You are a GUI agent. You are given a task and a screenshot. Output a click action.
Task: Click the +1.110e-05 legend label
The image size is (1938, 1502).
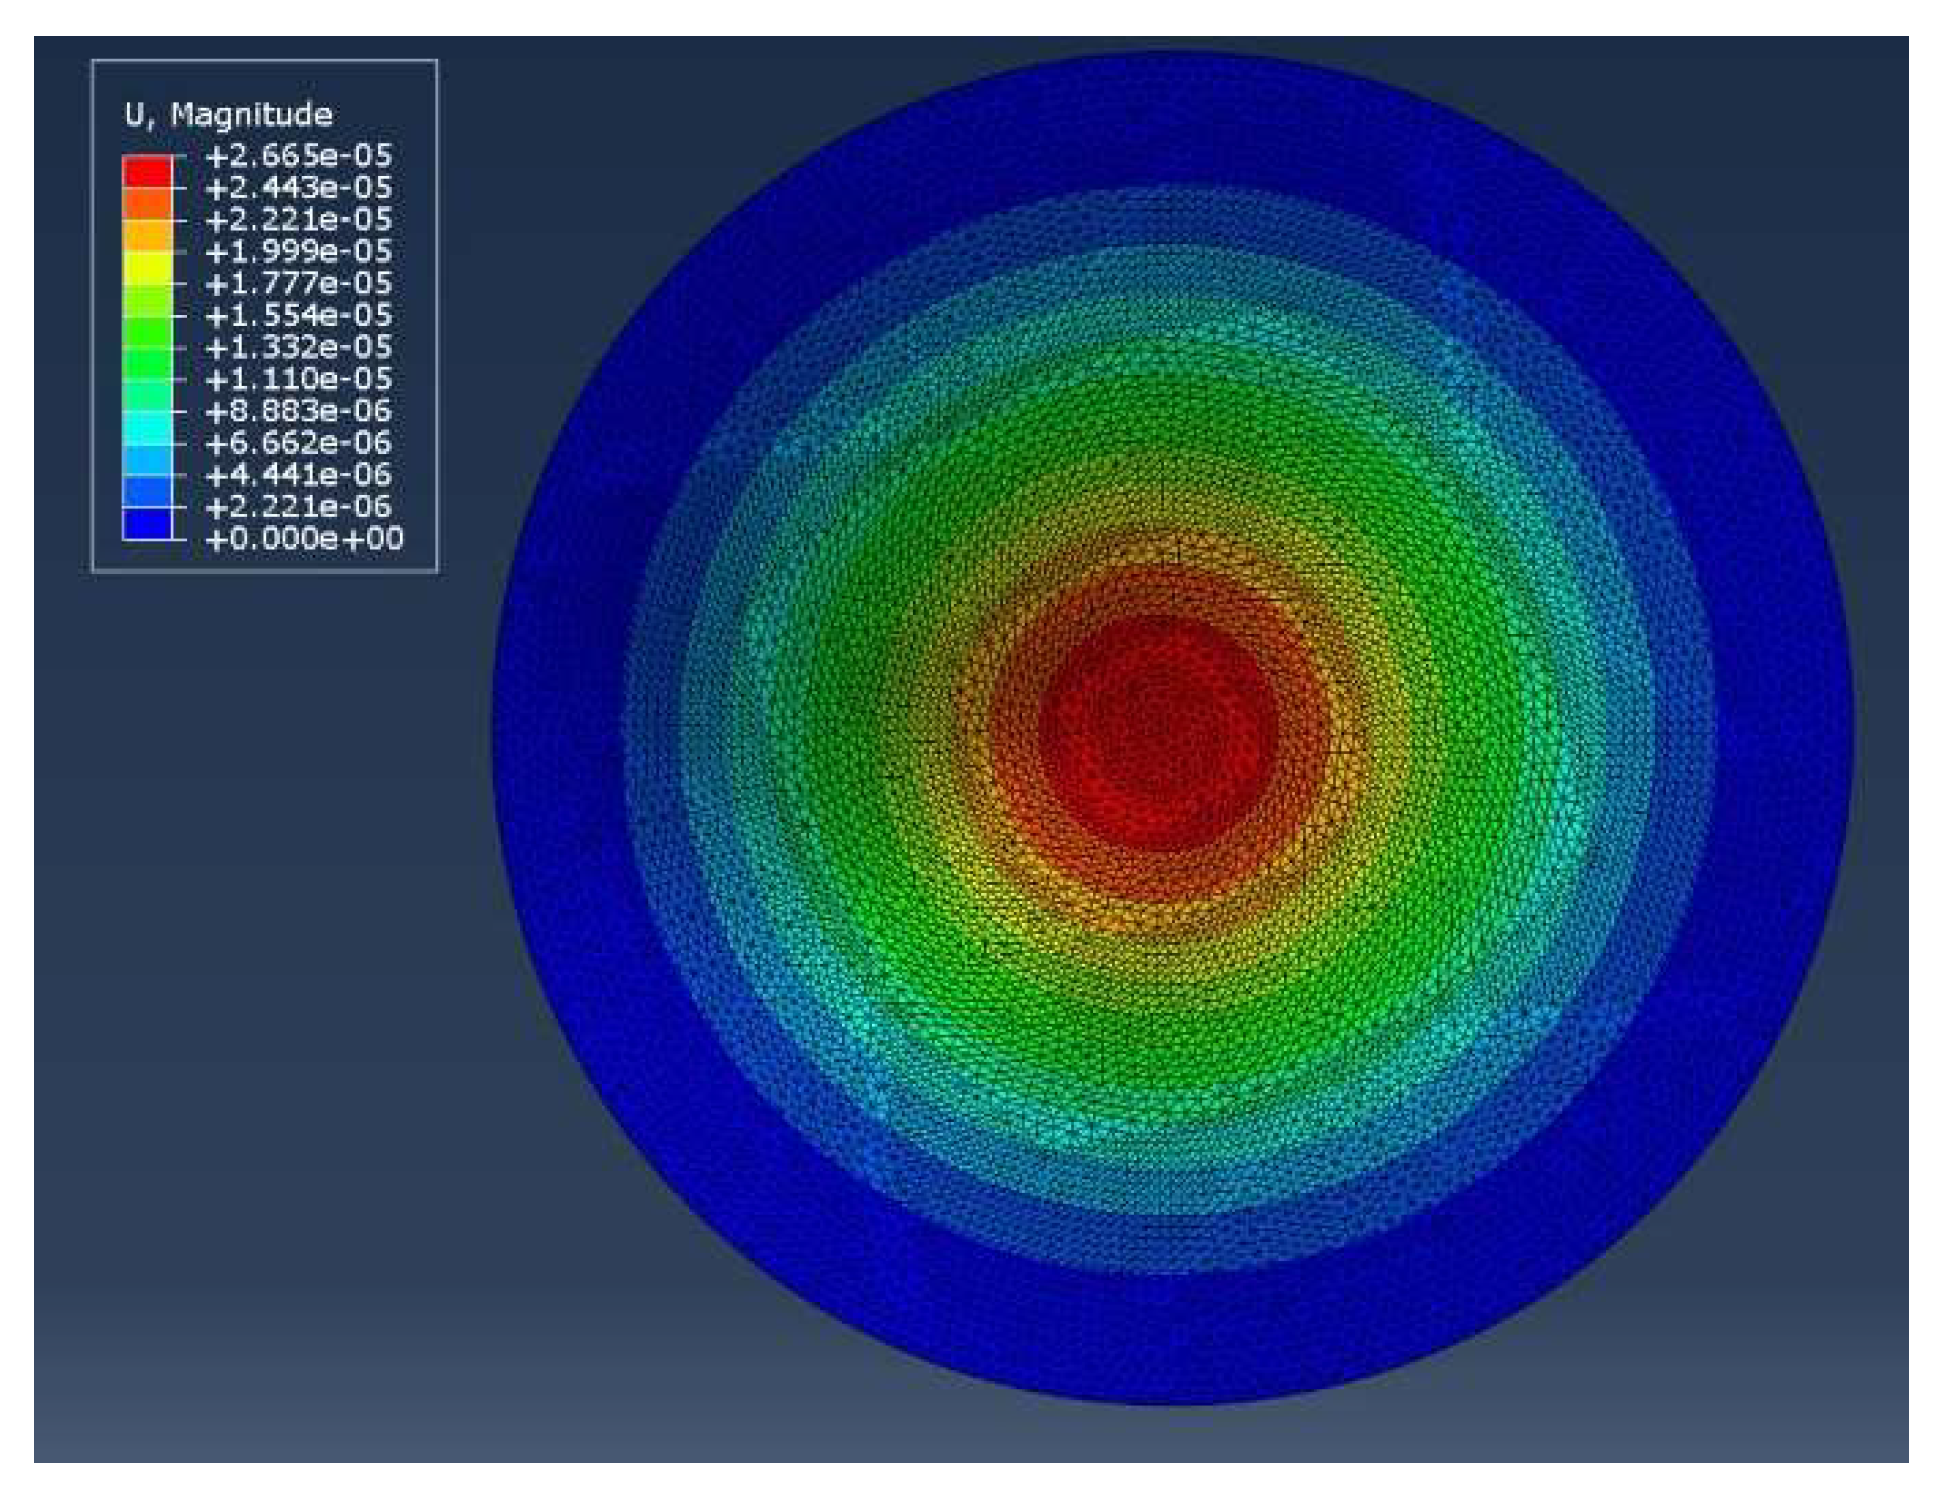click(x=298, y=379)
